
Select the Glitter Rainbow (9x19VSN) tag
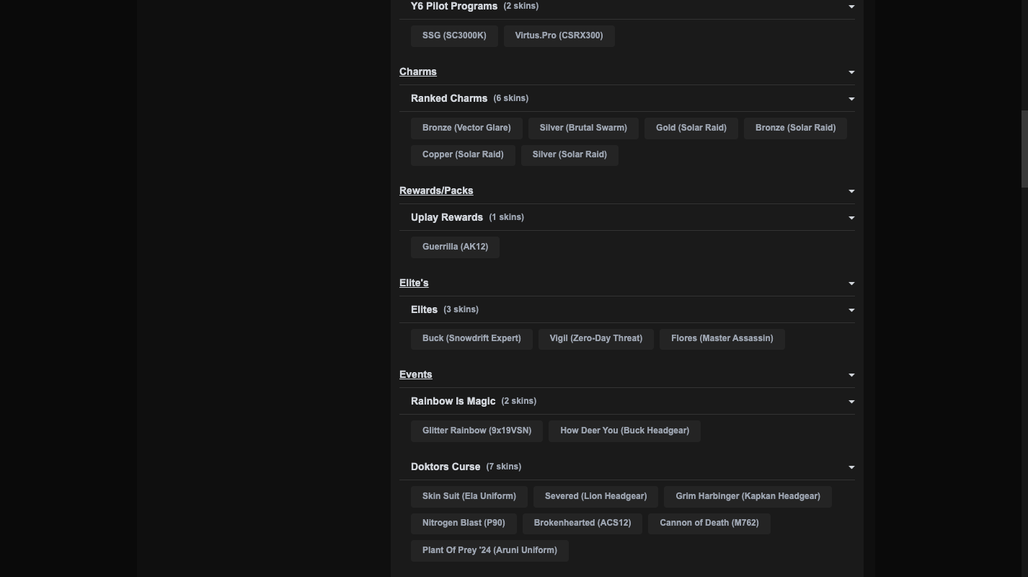[477, 431]
